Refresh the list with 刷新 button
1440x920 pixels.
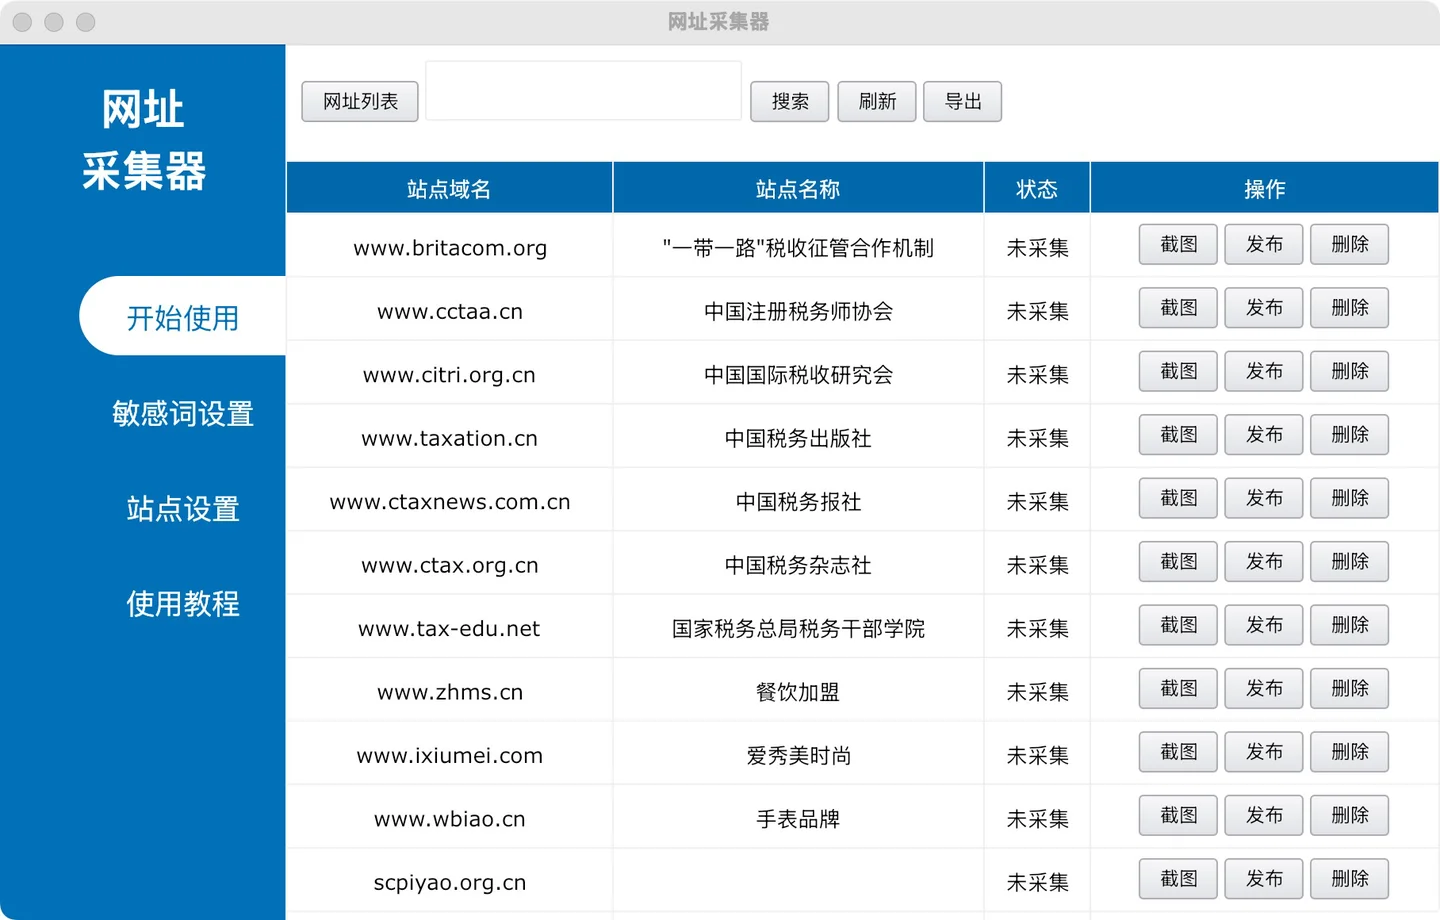(x=876, y=101)
